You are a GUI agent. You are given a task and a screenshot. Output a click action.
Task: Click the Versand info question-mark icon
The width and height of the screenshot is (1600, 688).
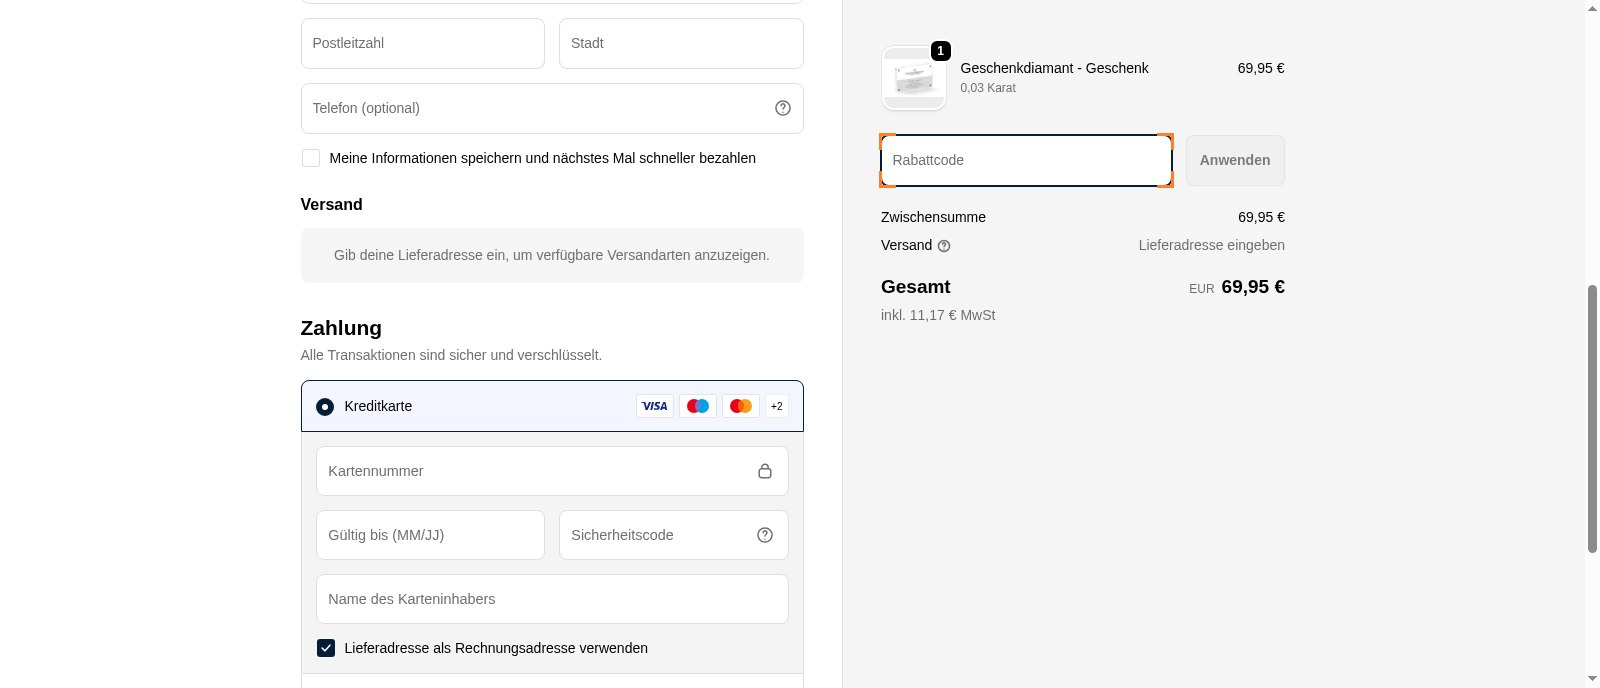coord(944,246)
